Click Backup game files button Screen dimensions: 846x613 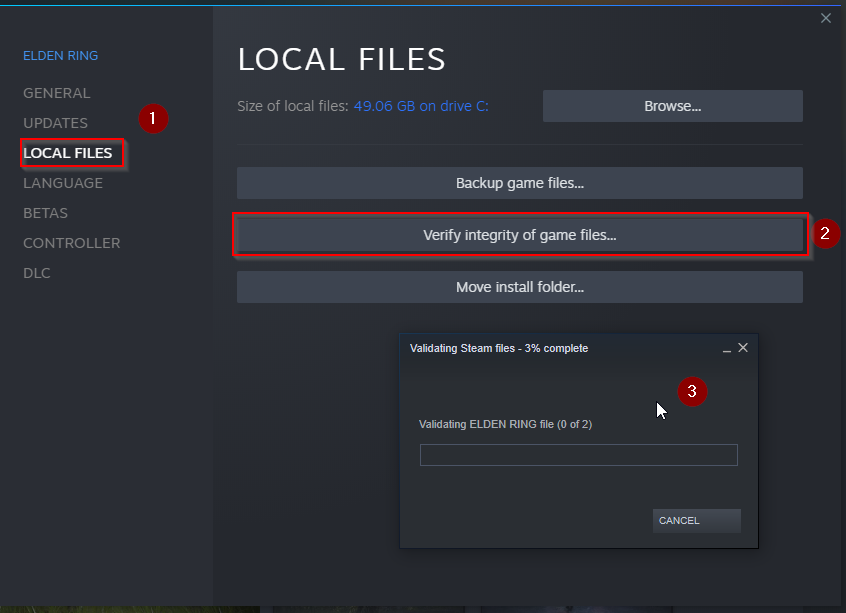click(520, 183)
